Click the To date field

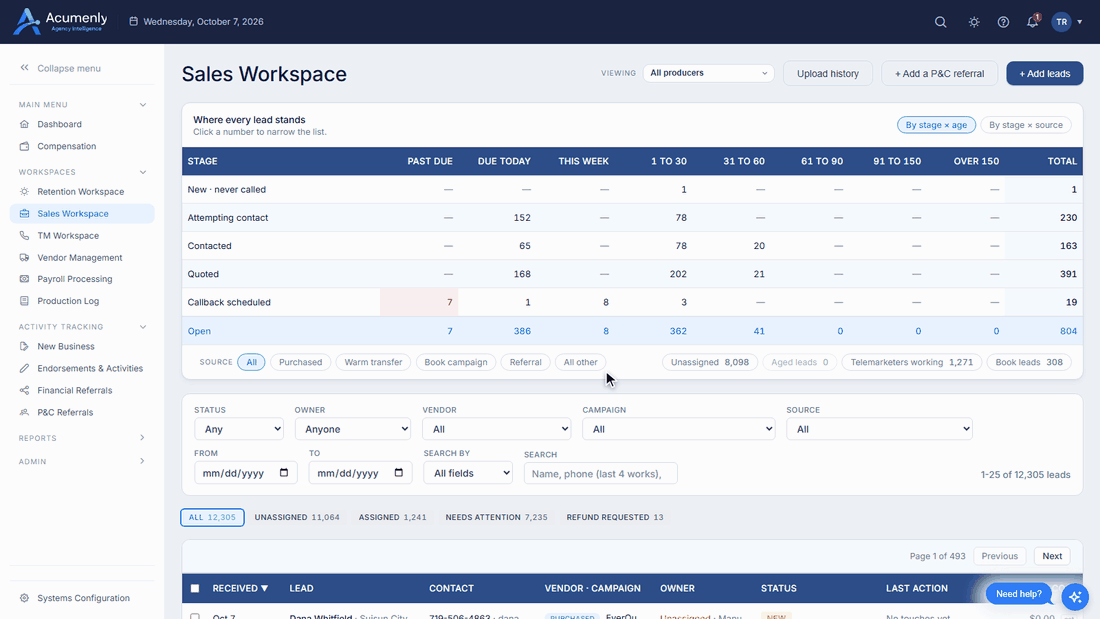[360, 473]
